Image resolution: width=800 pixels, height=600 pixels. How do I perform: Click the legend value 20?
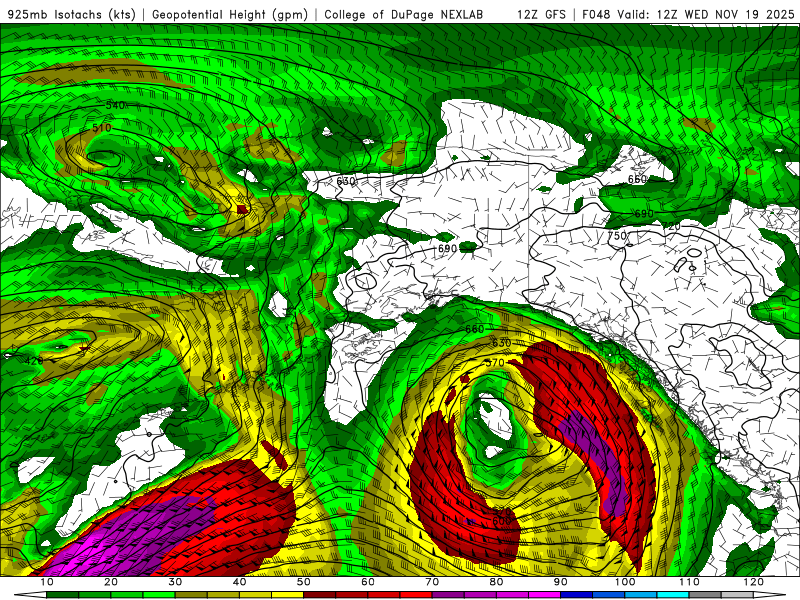coord(111,582)
